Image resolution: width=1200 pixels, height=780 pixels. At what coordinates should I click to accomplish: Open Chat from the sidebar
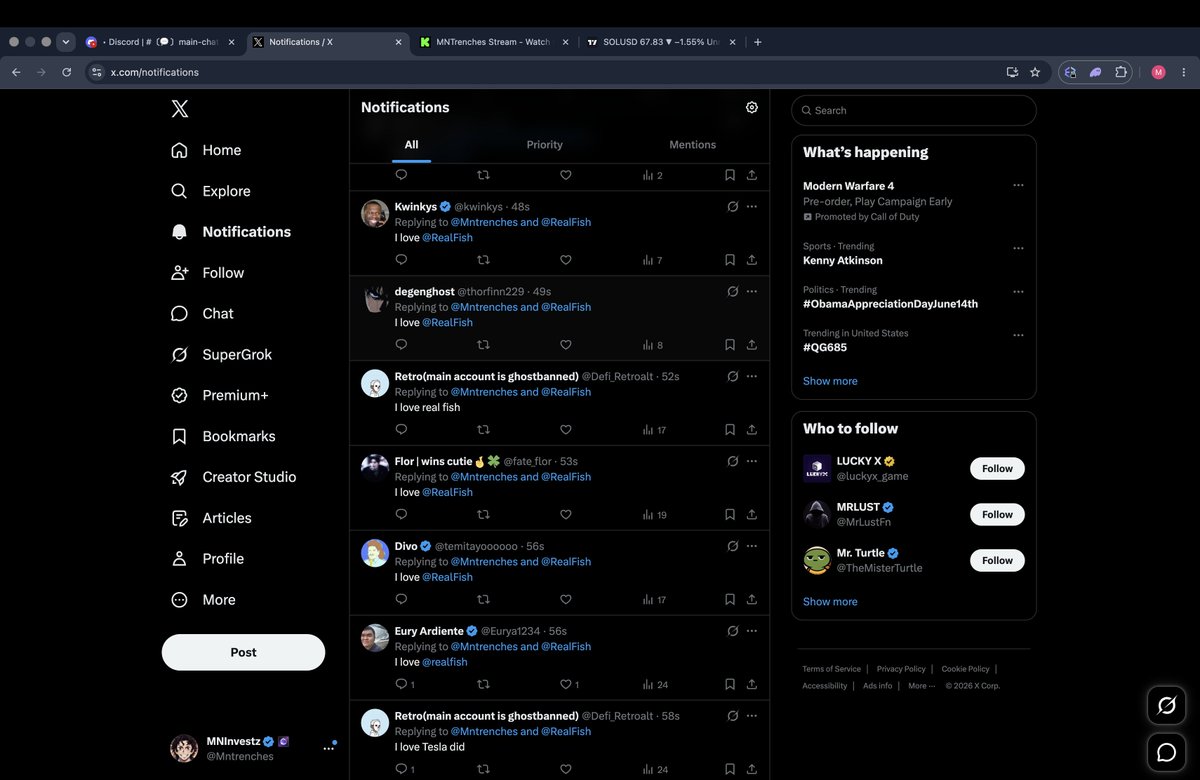pos(202,313)
